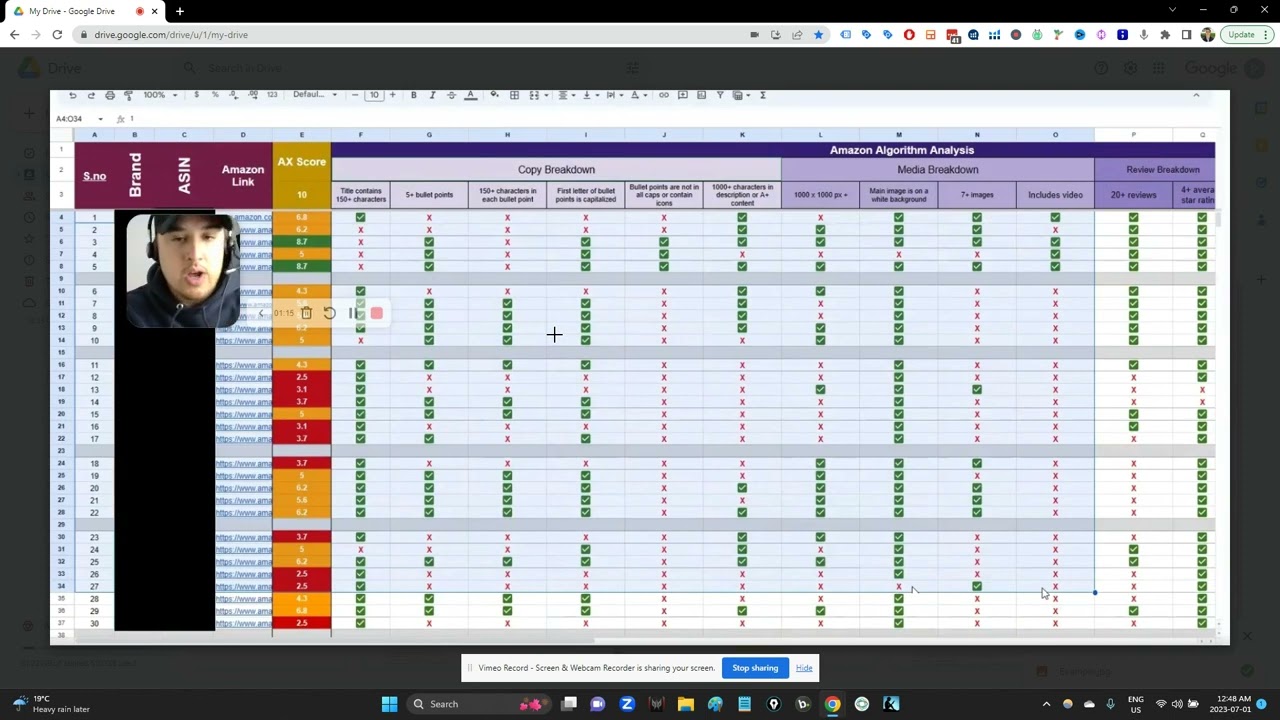Click the redo arrow in the Sheets toolbar
The width and height of the screenshot is (1280, 720).
coord(91,95)
